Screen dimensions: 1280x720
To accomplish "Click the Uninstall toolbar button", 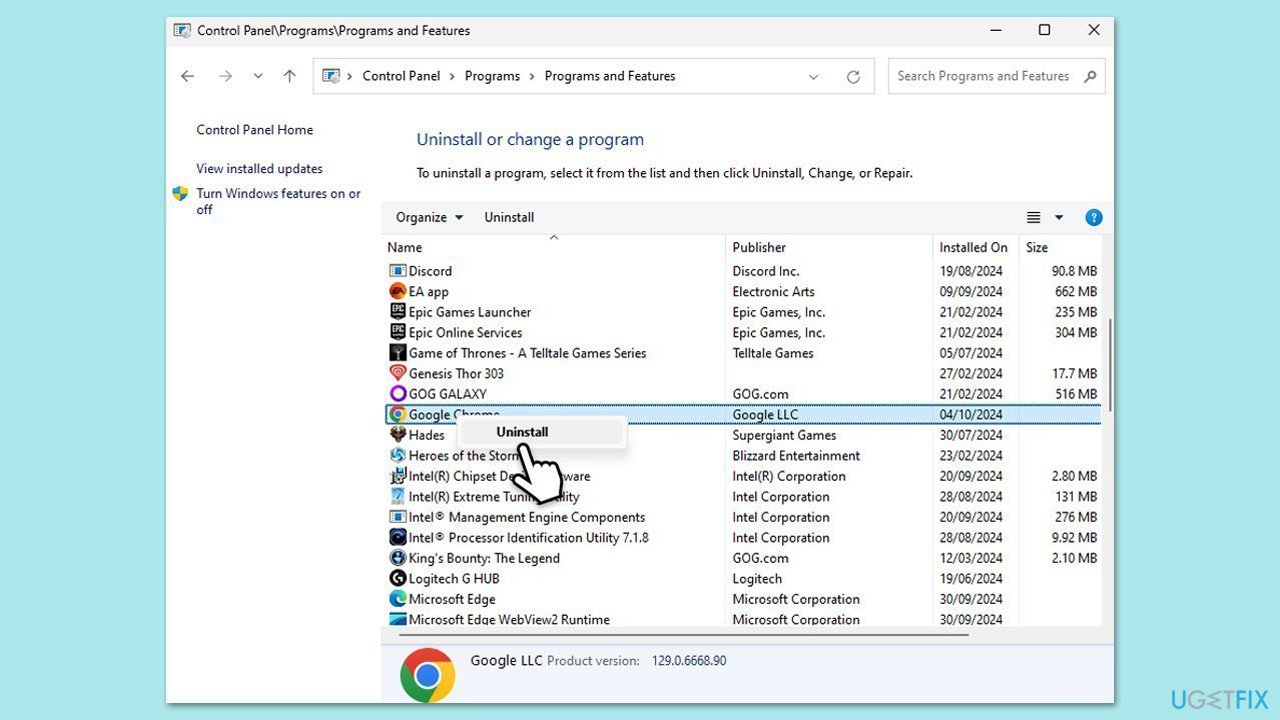I will [508, 217].
